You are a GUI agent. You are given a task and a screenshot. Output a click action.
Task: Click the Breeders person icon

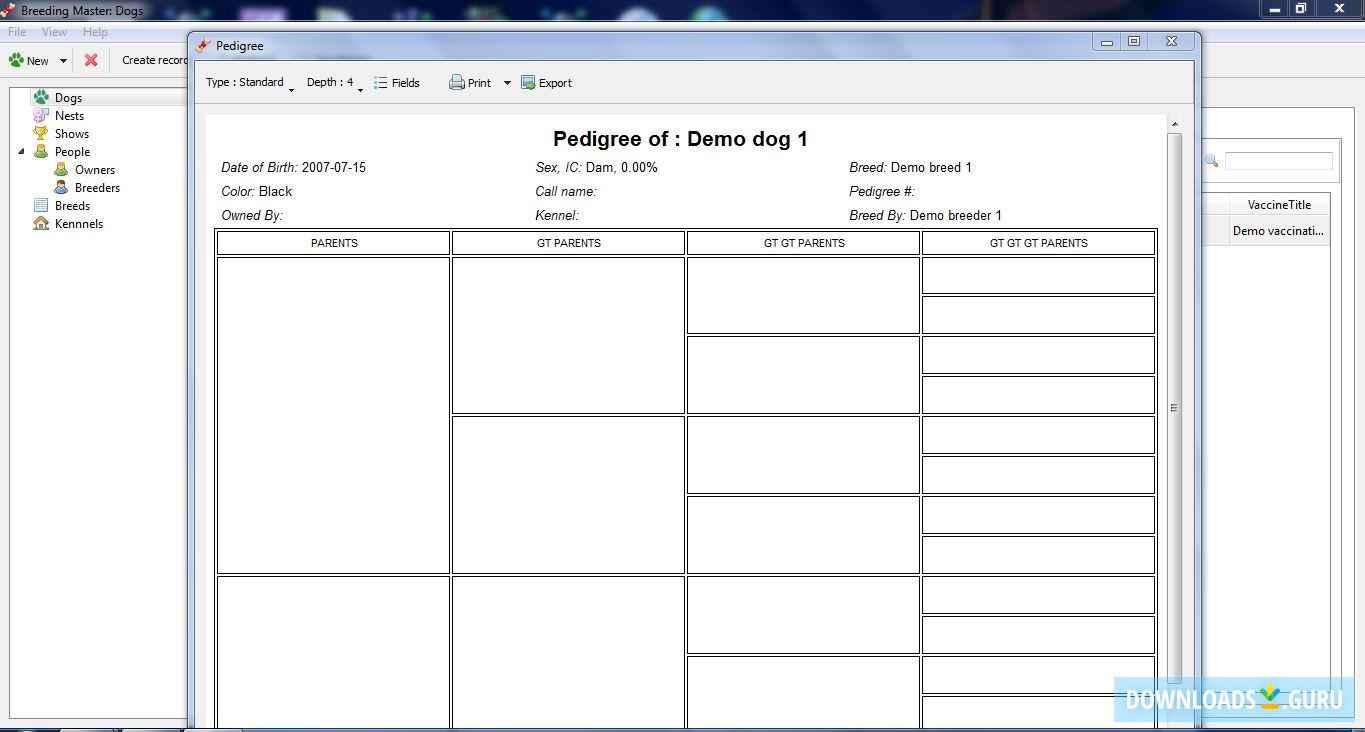61,187
